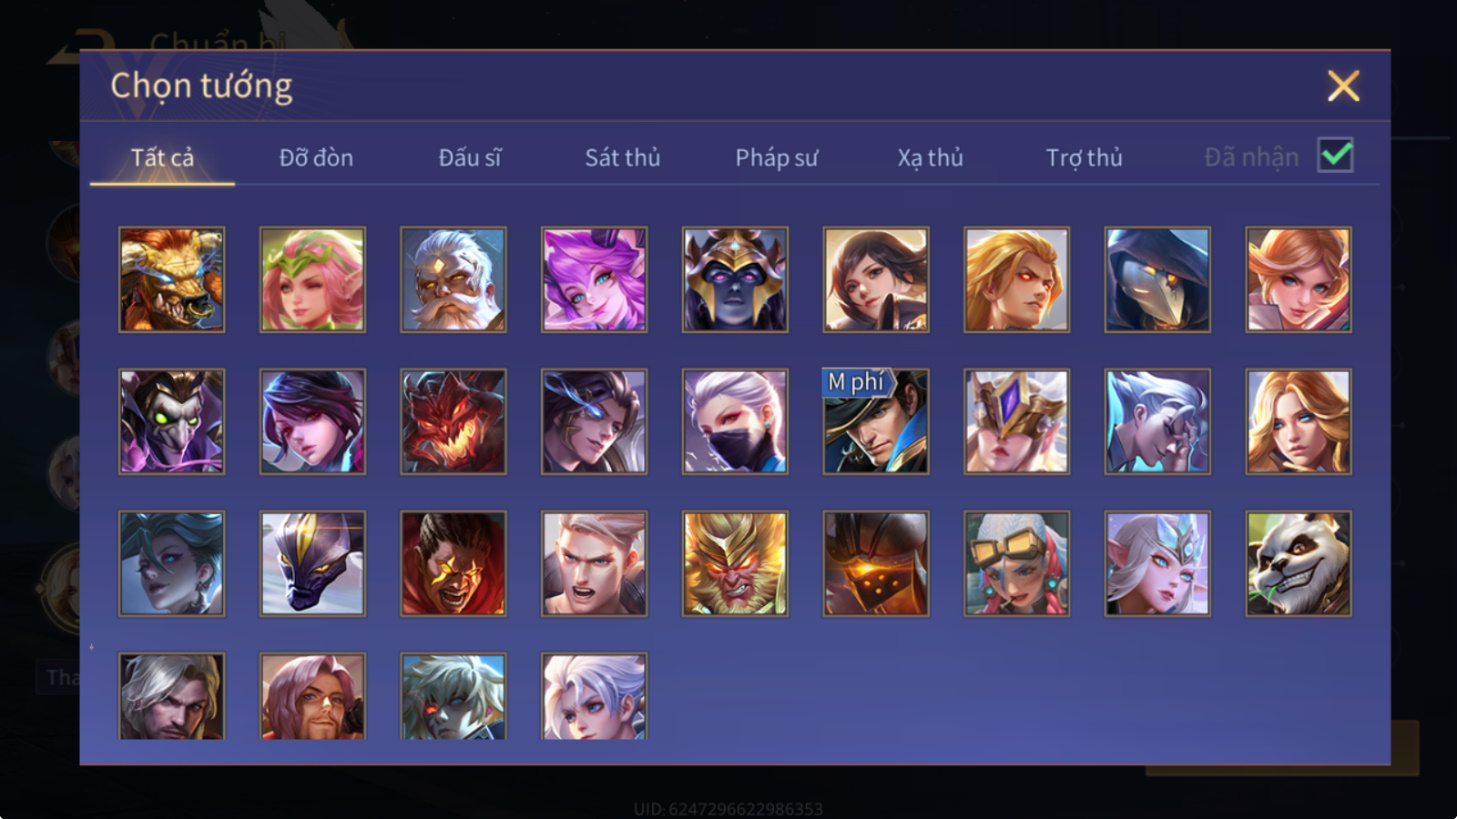Select the pink-haired horned girl hero

pos(594,279)
